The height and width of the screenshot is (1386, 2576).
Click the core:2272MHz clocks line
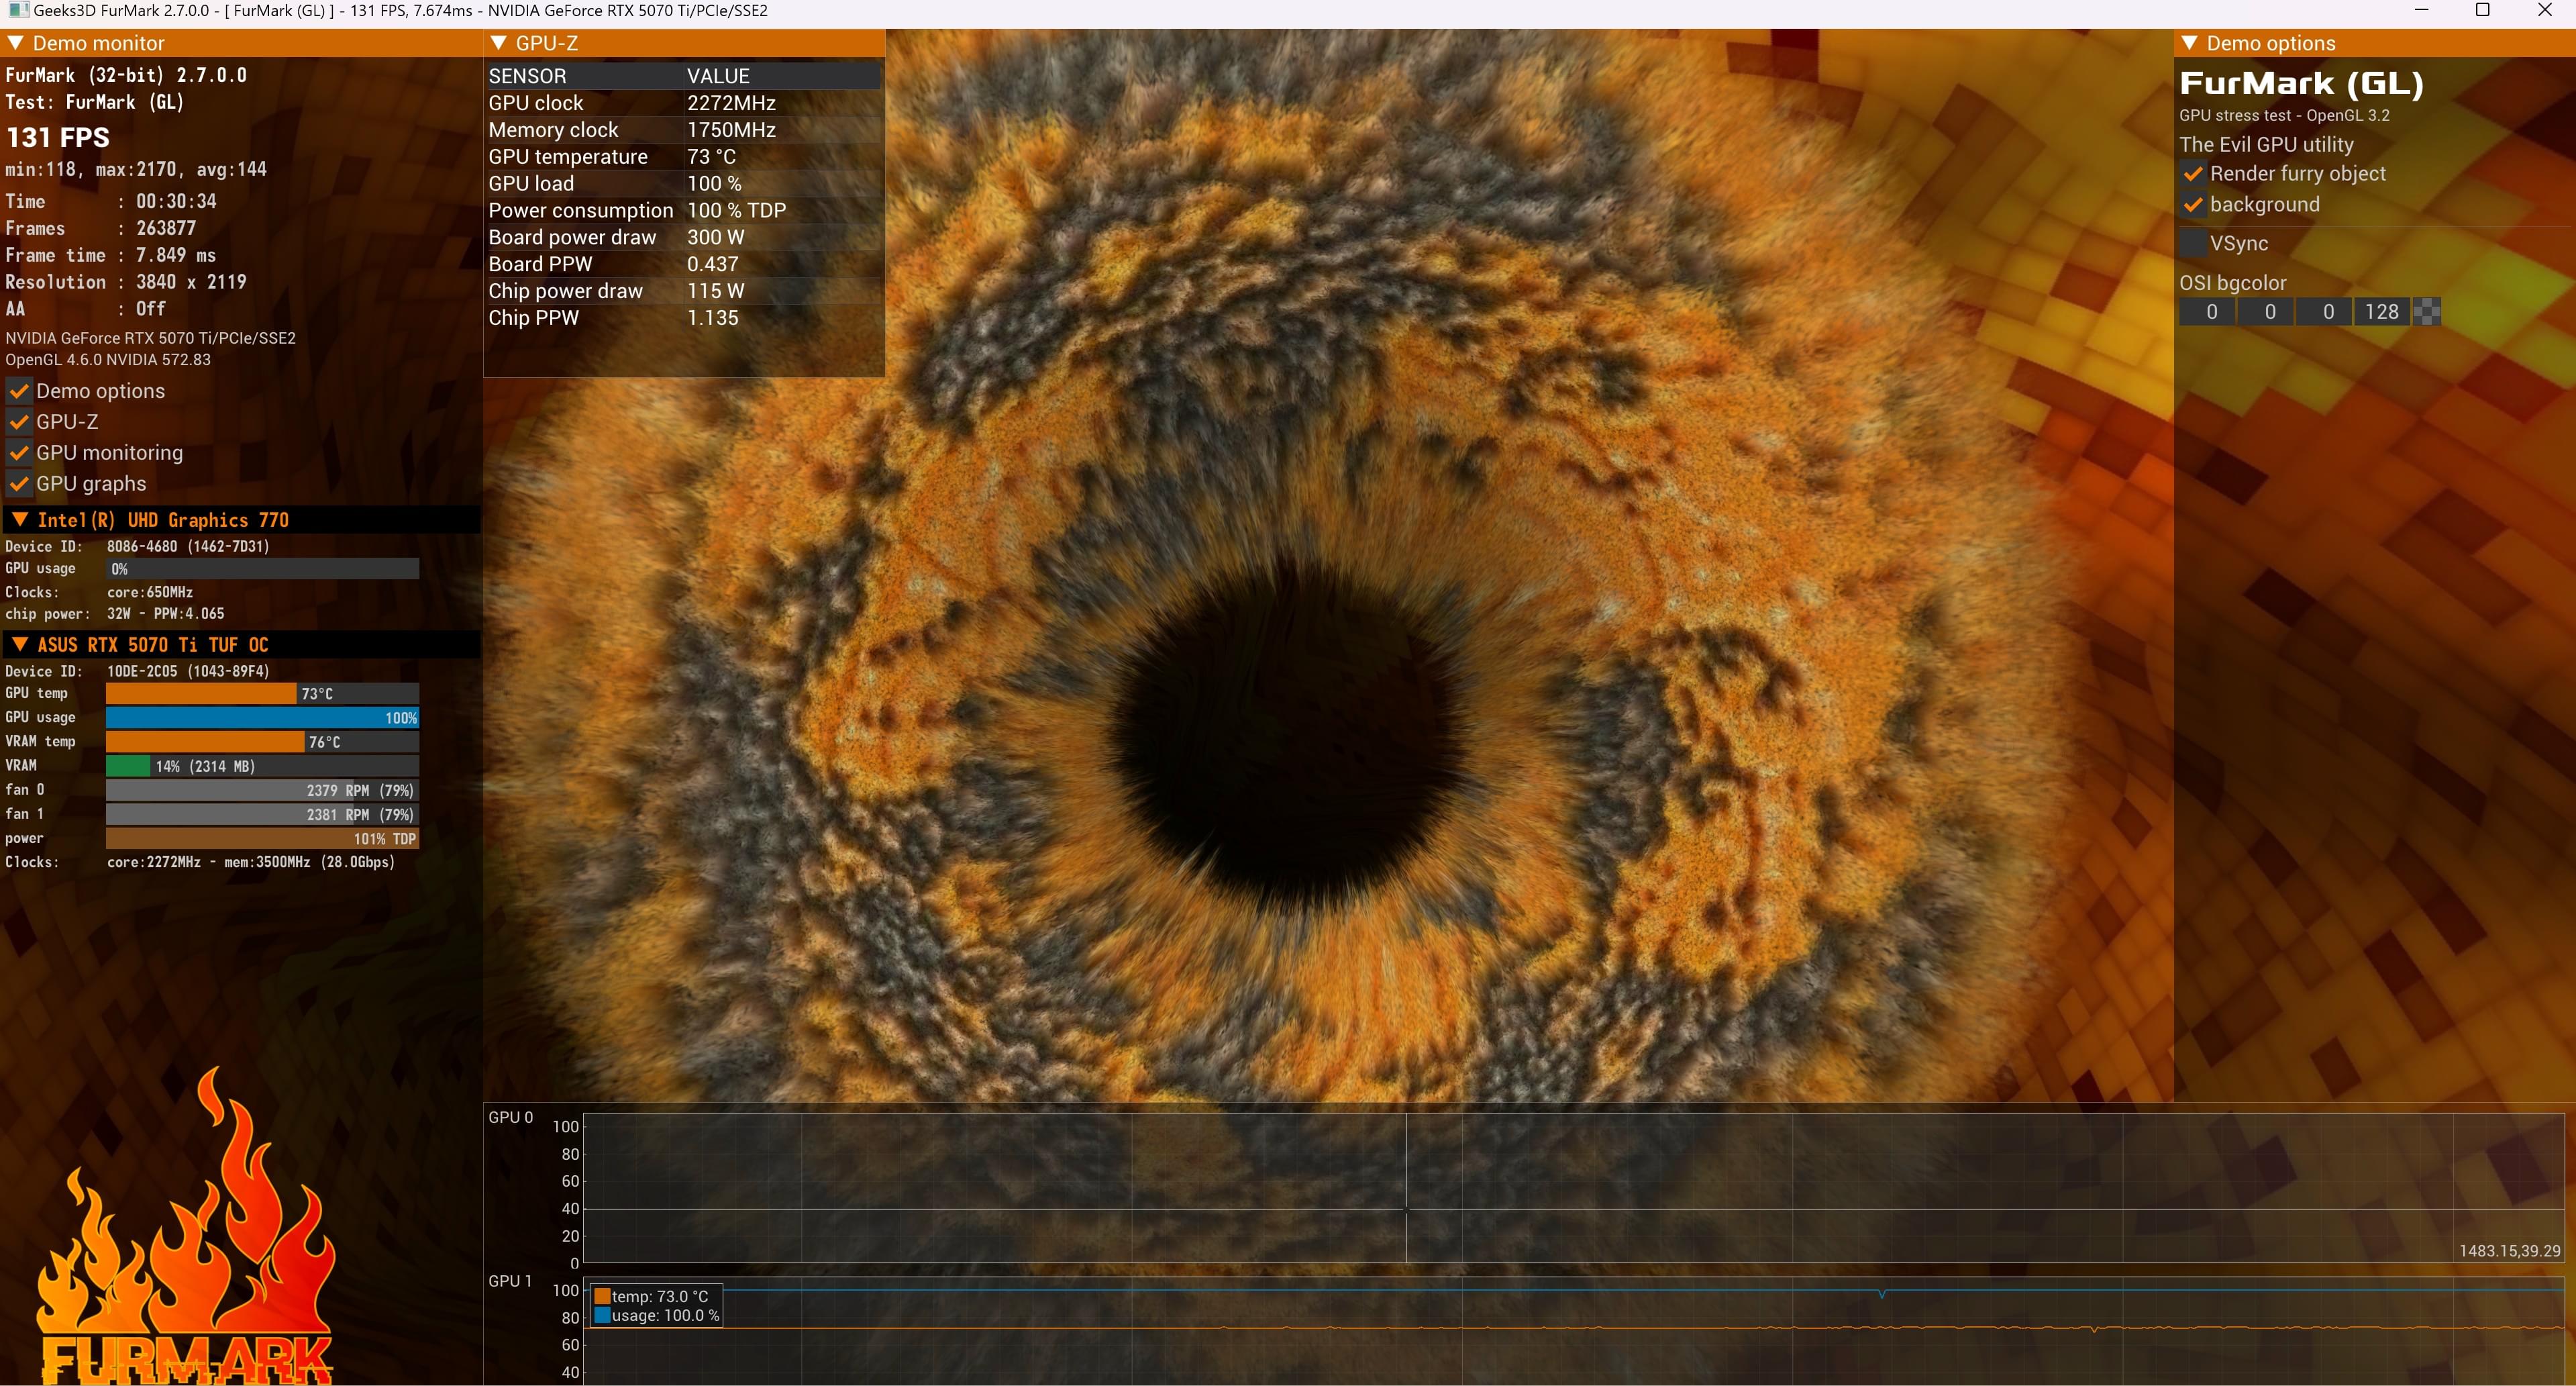(200, 862)
